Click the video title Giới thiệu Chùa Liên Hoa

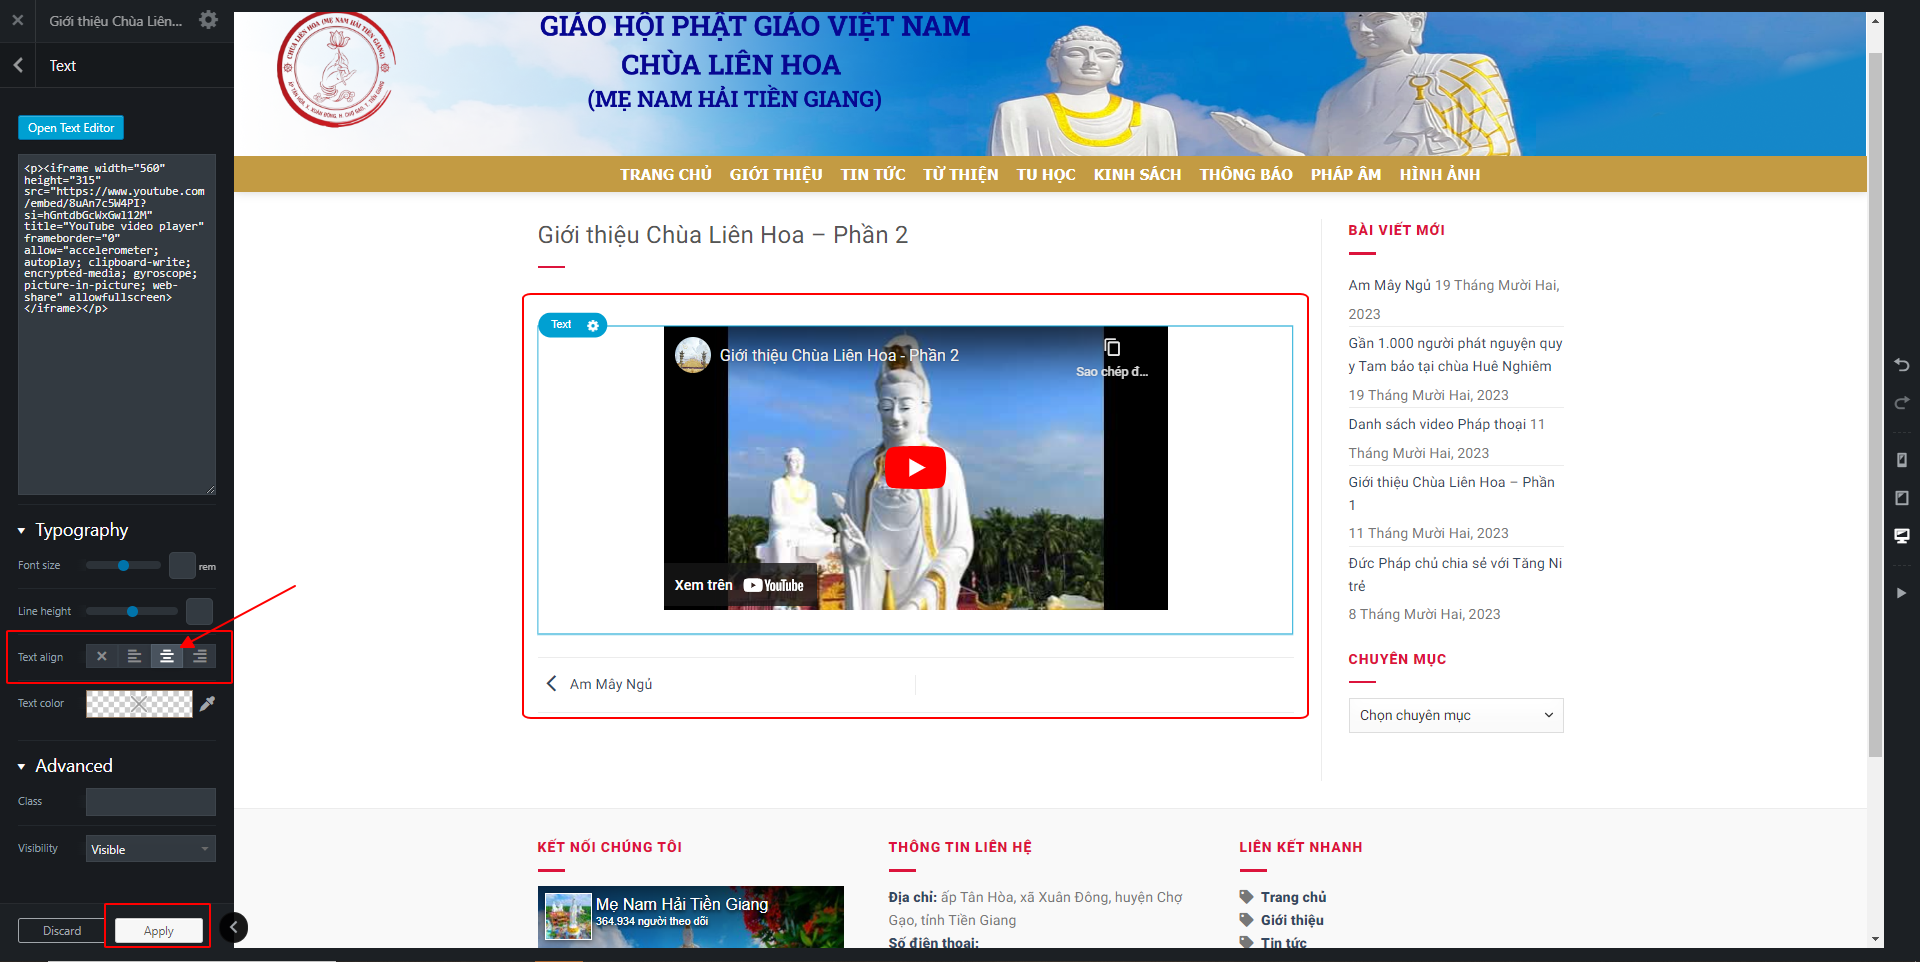tap(839, 355)
